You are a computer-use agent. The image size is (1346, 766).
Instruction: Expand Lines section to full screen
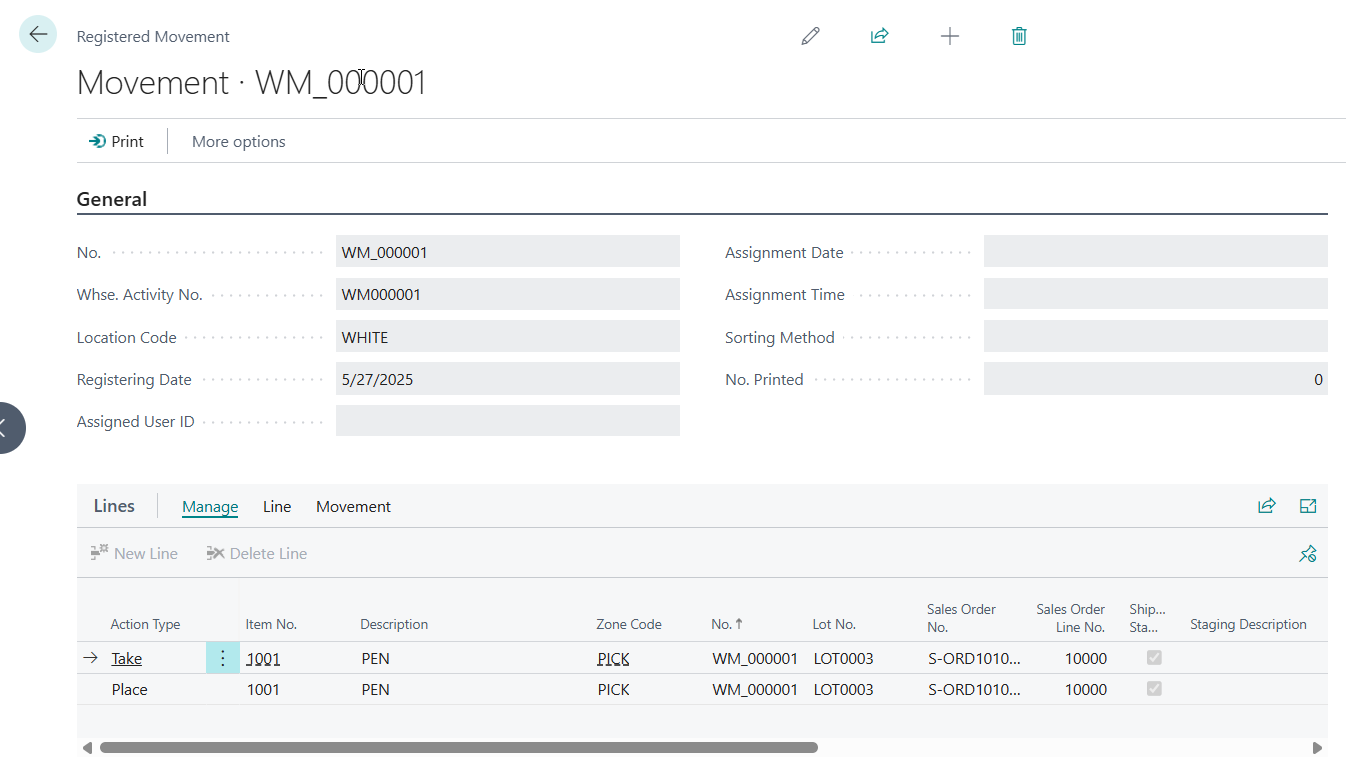(1307, 506)
